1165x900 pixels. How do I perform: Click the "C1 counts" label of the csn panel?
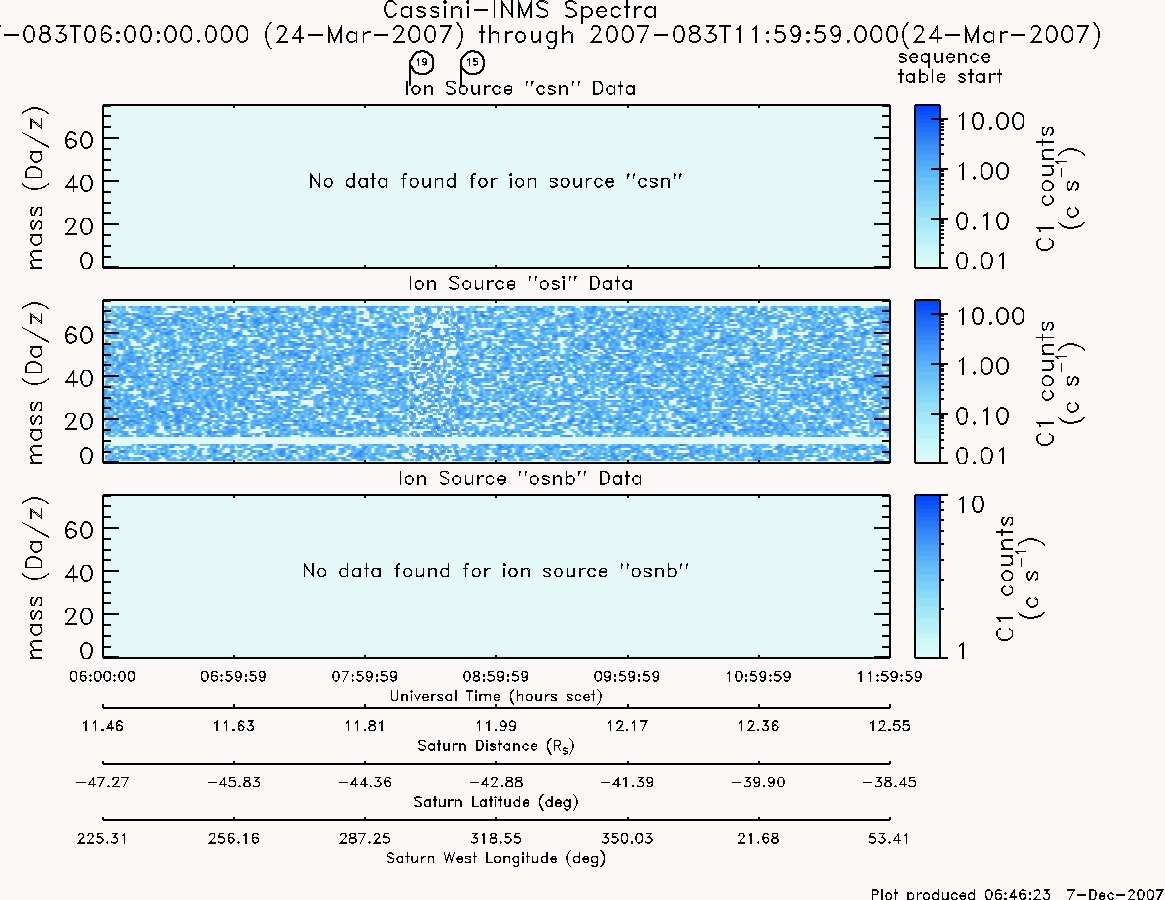1045,189
